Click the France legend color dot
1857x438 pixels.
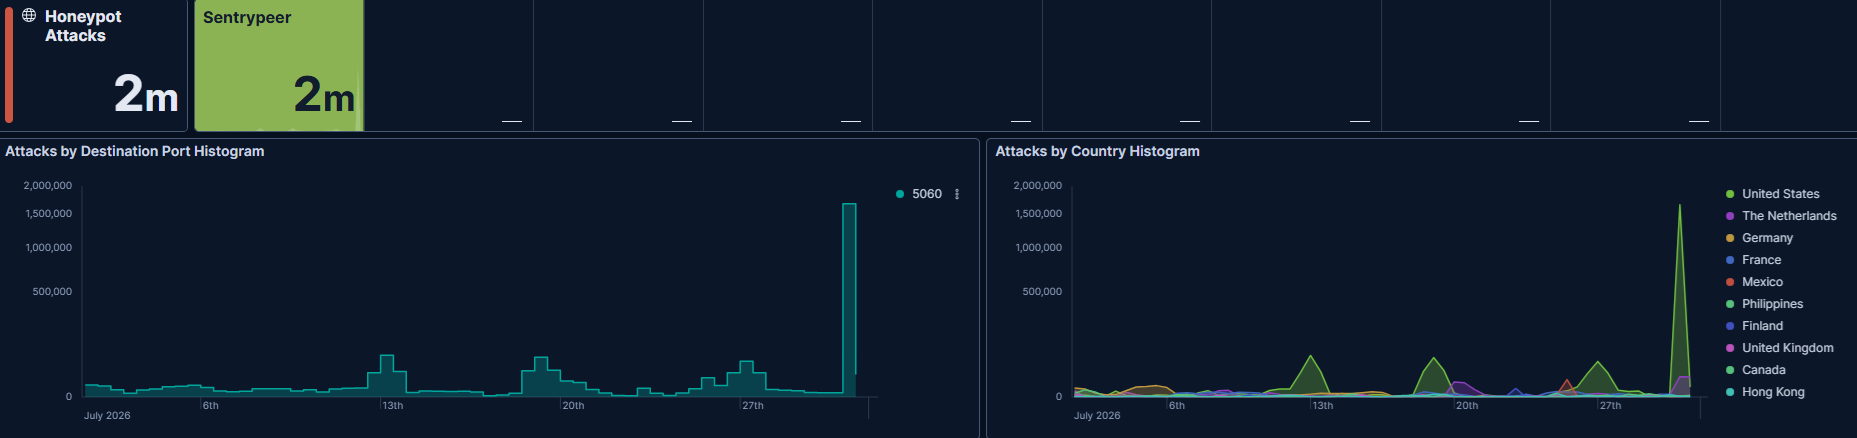tap(1730, 260)
